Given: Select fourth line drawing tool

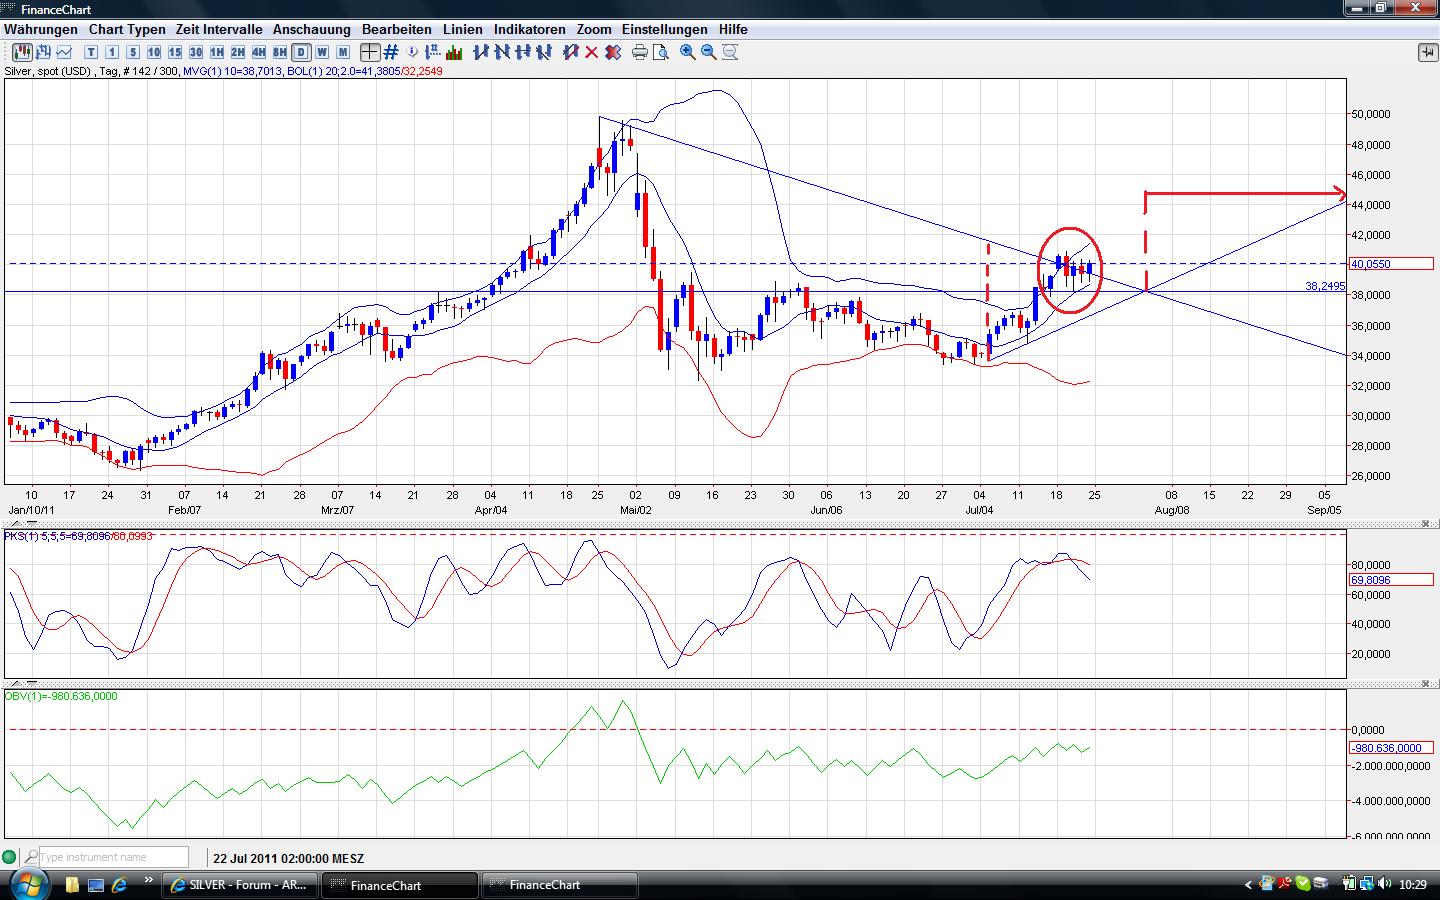Looking at the screenshot, I should 544,52.
